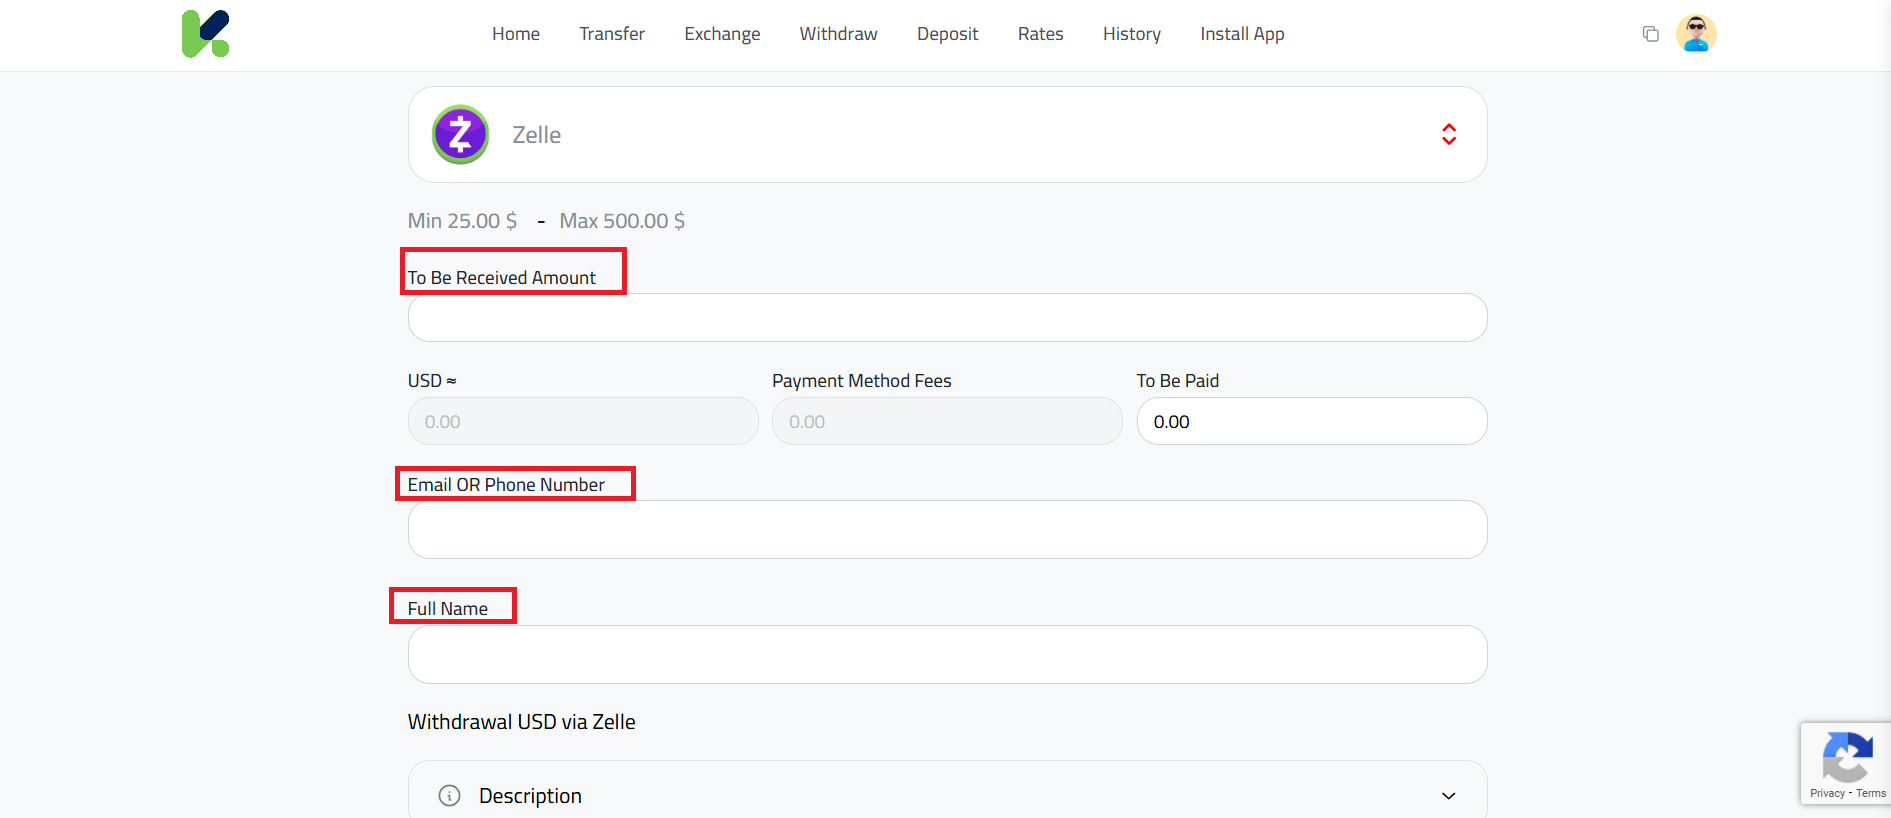The image size is (1891, 818).
Task: Open transaction History
Action: click(x=1131, y=34)
